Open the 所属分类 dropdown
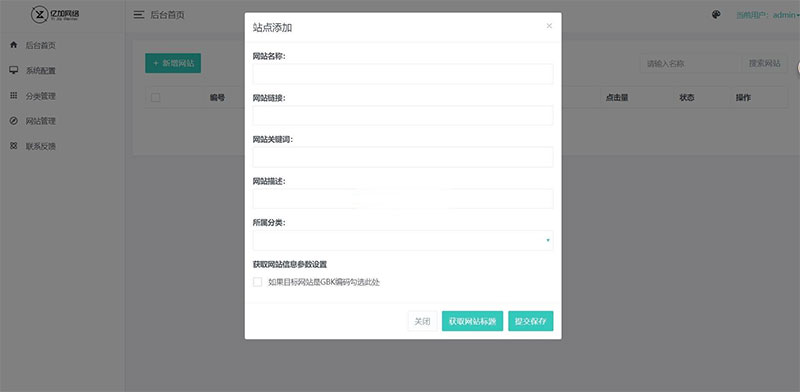 point(403,240)
